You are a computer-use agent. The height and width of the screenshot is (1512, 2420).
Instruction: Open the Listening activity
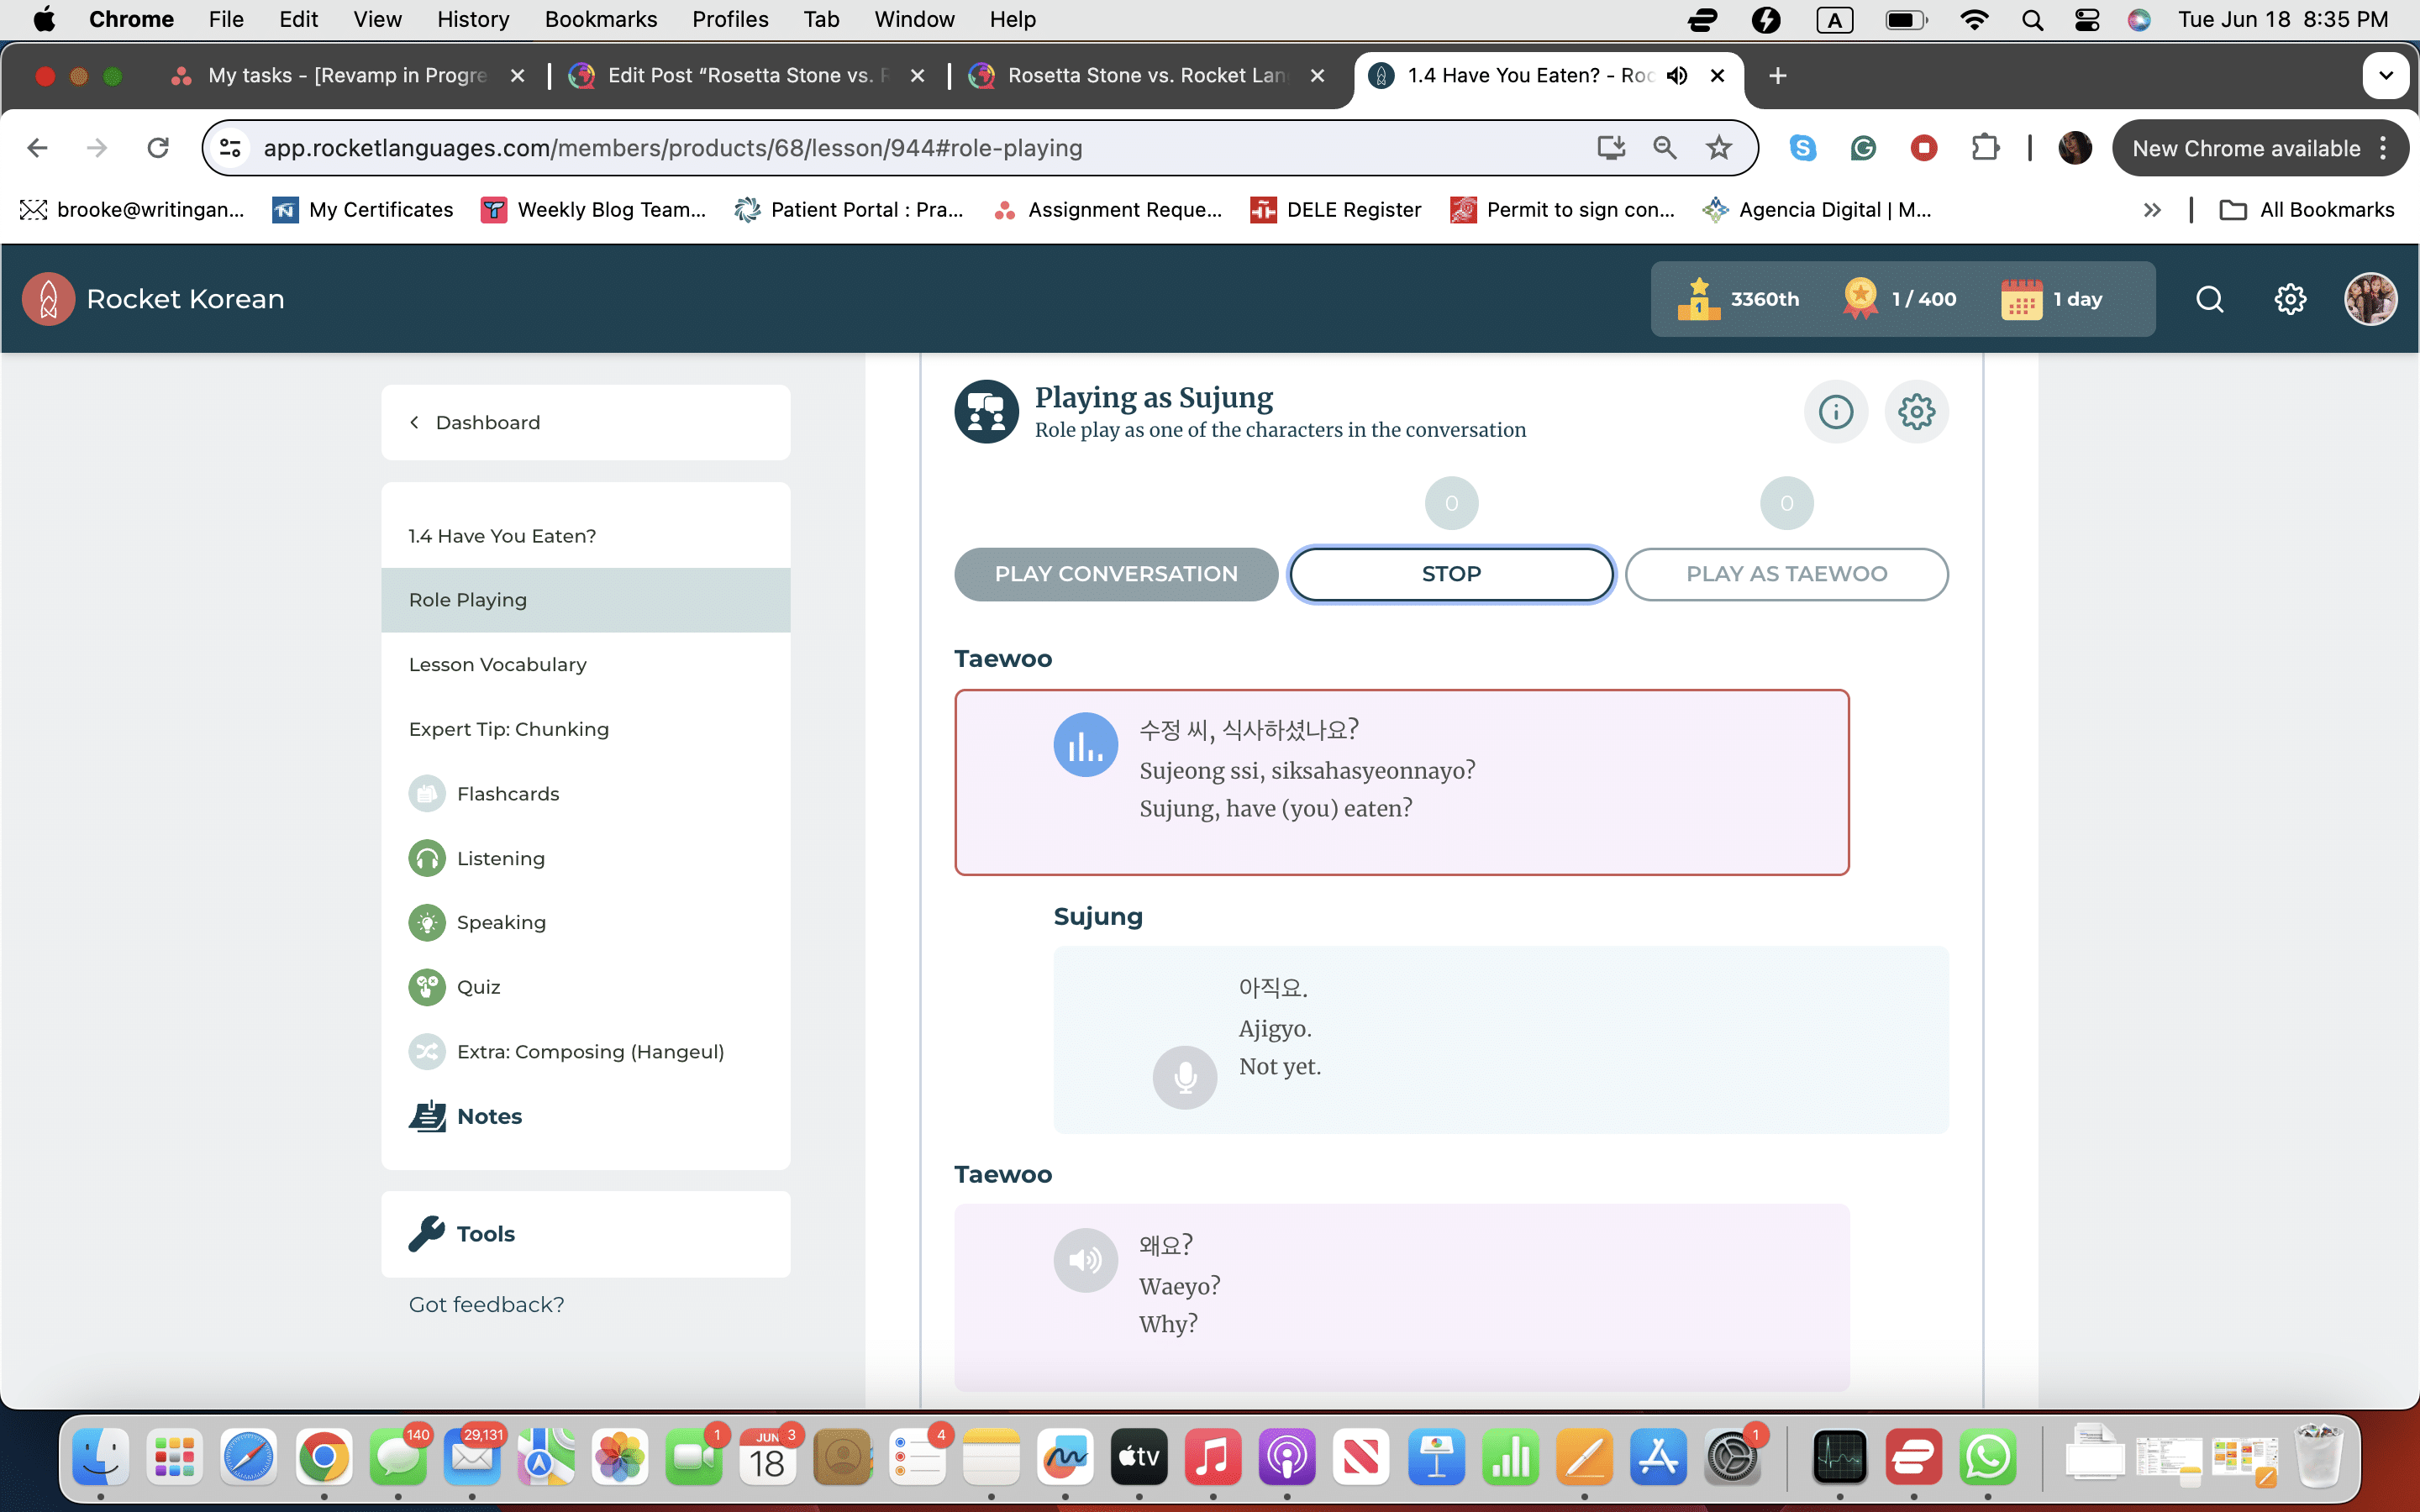[x=500, y=858]
